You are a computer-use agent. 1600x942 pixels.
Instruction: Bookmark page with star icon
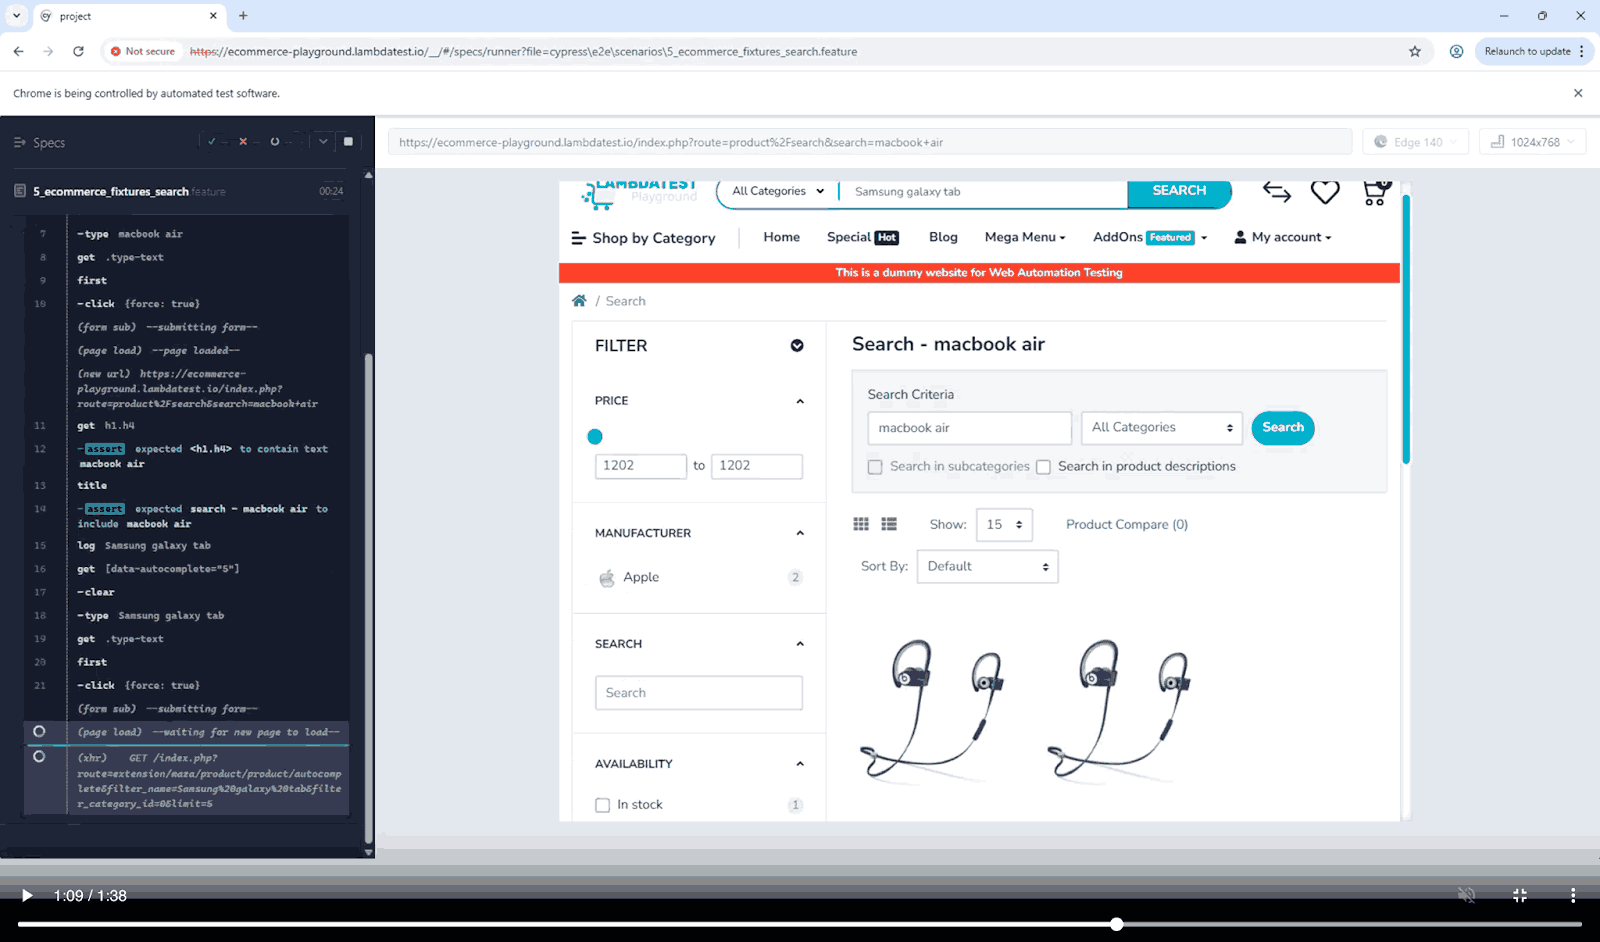1415,52
